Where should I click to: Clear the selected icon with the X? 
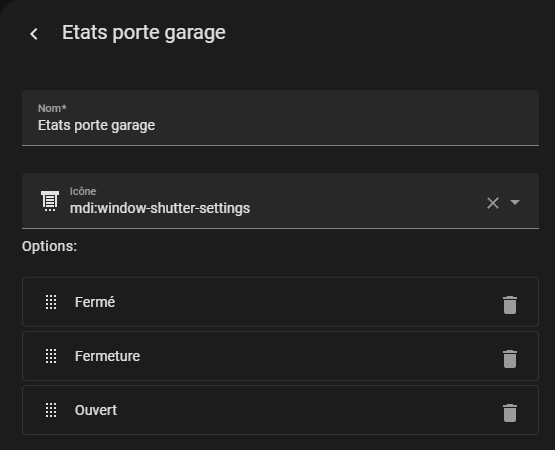coord(493,203)
